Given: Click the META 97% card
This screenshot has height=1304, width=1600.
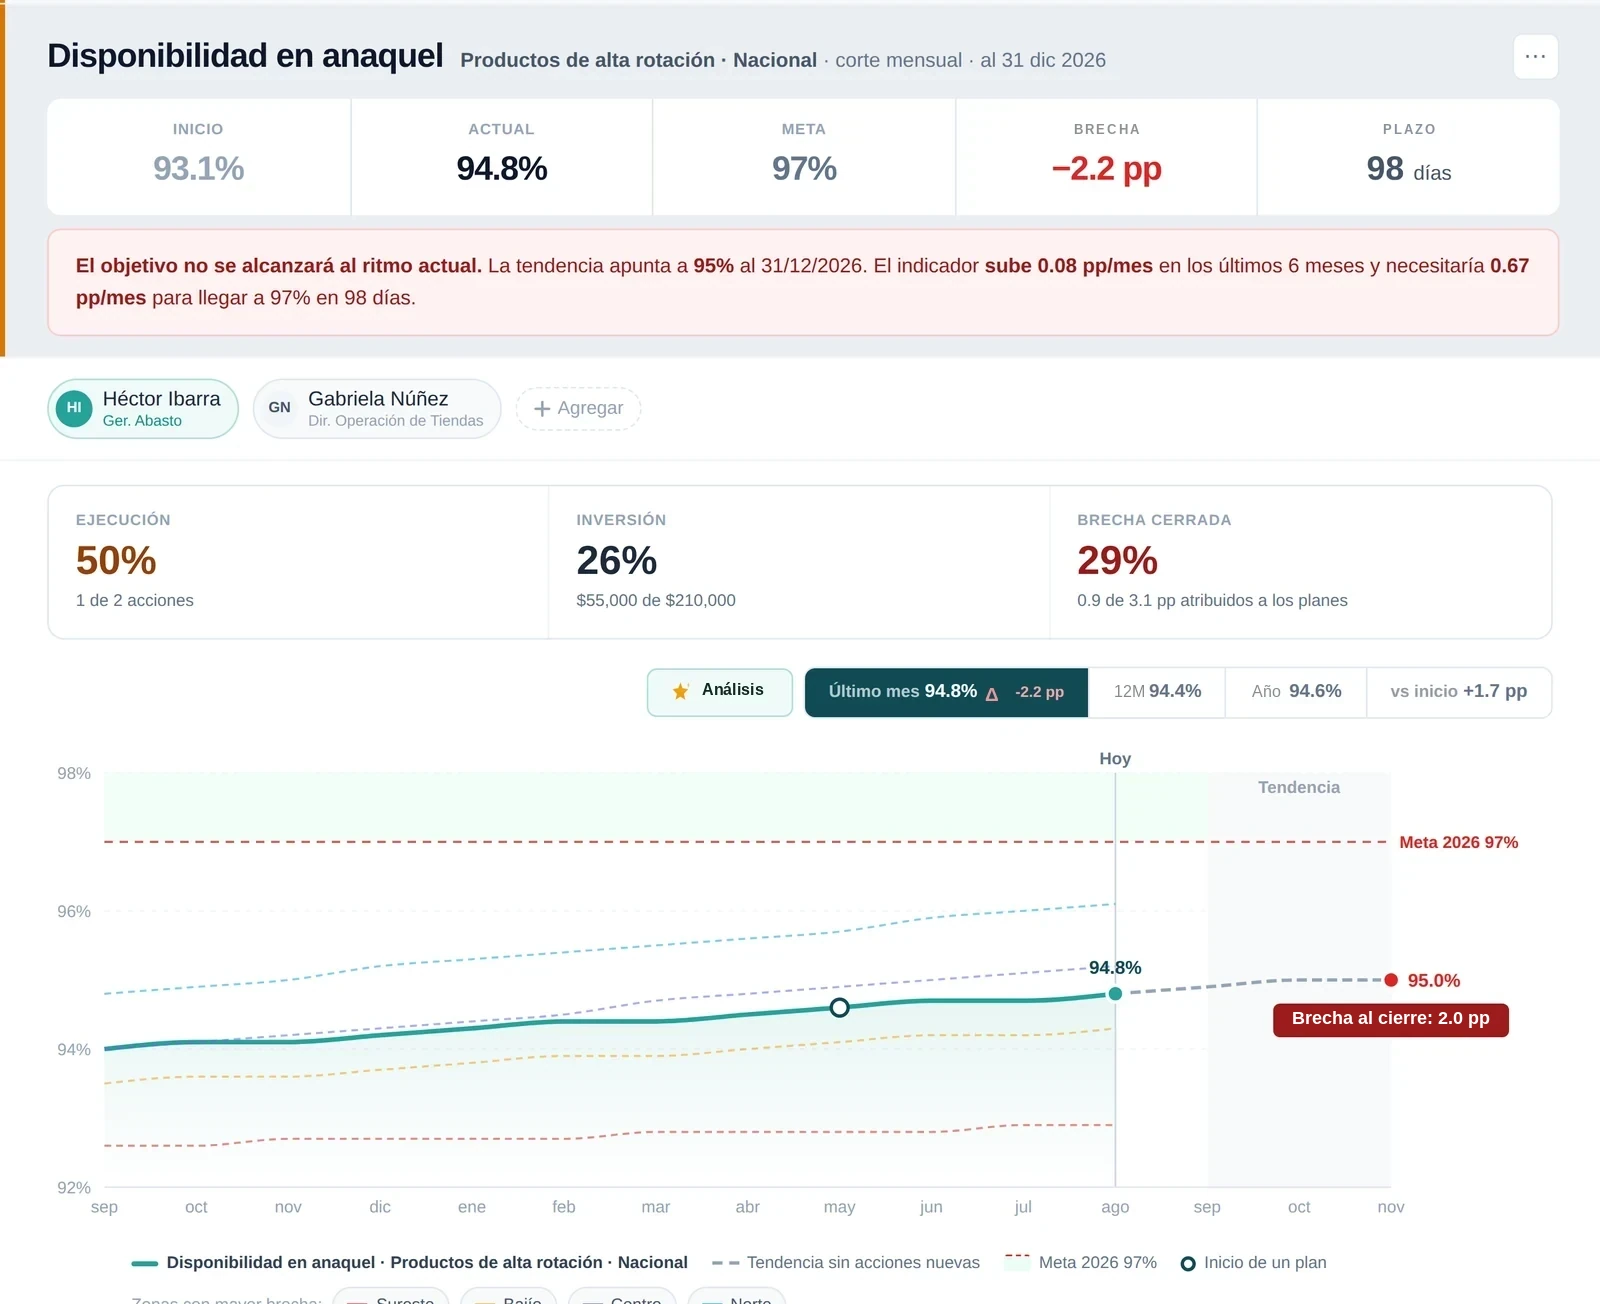Looking at the screenshot, I should [804, 157].
